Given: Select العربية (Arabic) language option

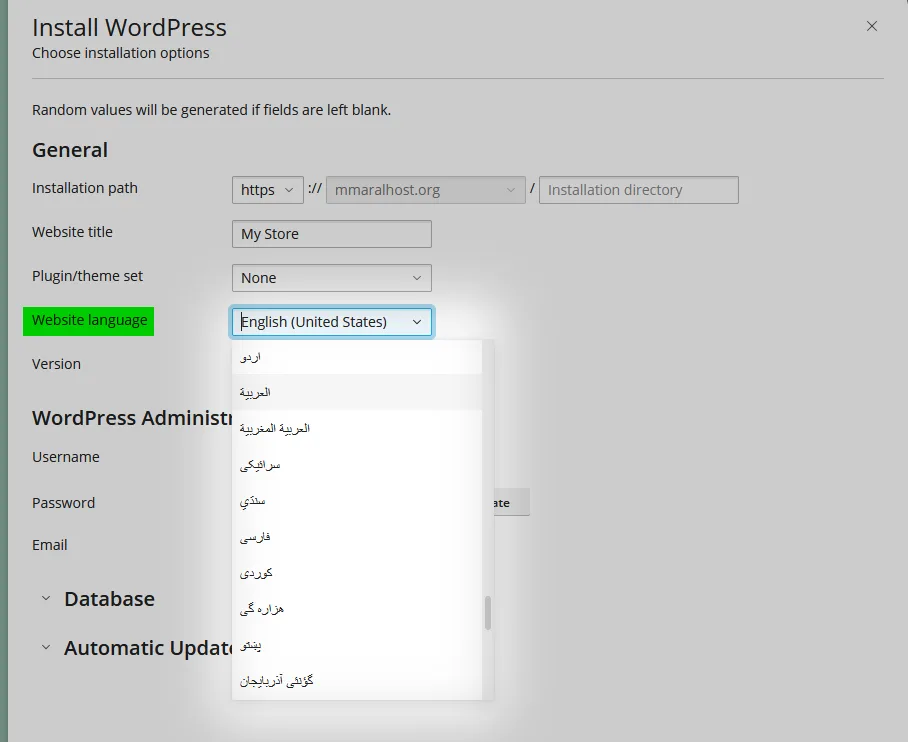Looking at the screenshot, I should pos(357,392).
